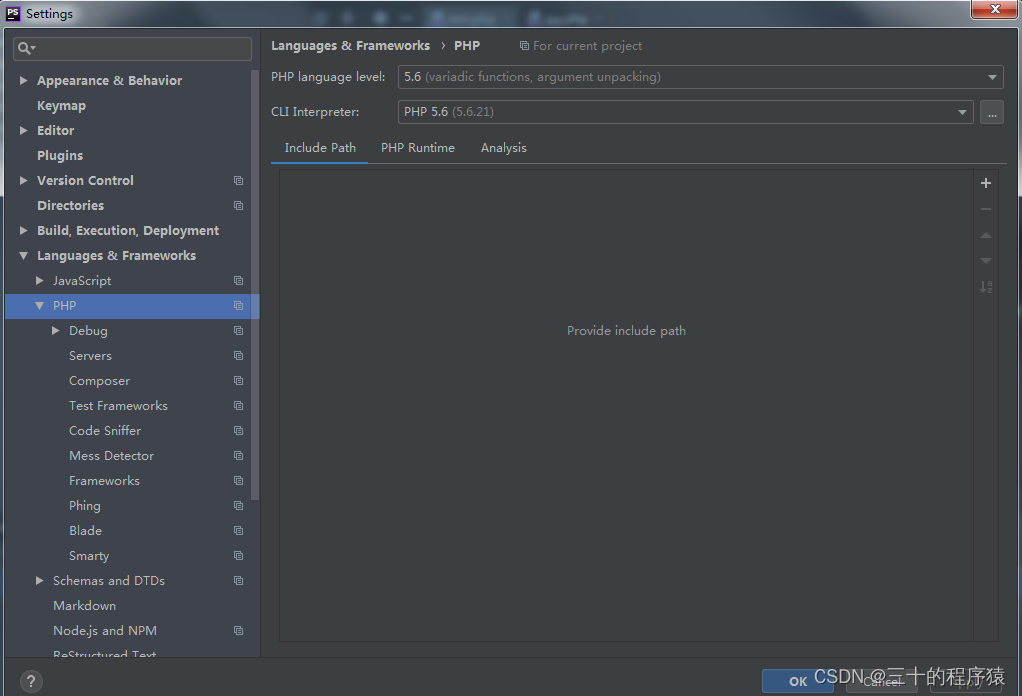Open Smarty settings page

89,556
